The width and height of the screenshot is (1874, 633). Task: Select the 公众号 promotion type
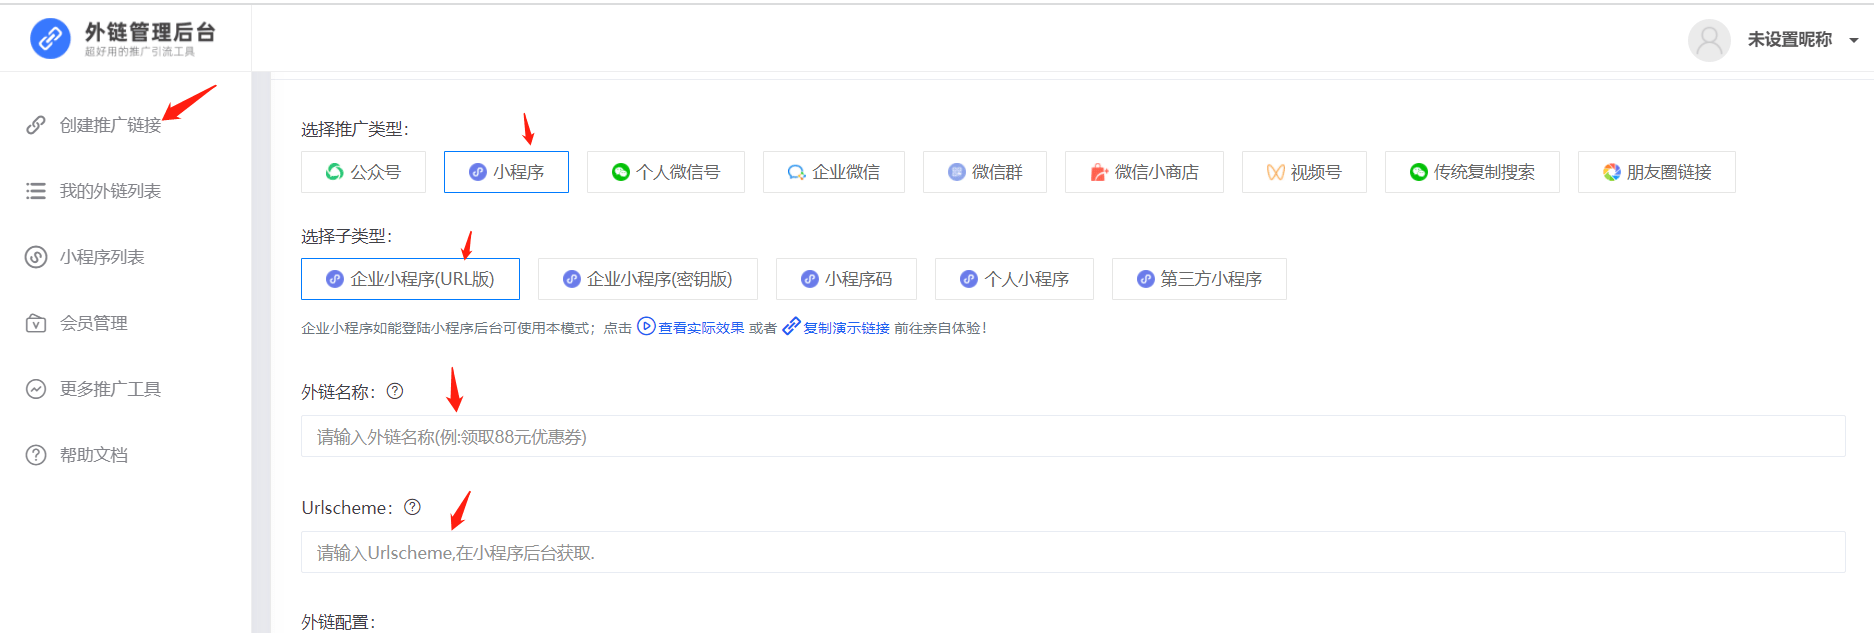tap(363, 172)
